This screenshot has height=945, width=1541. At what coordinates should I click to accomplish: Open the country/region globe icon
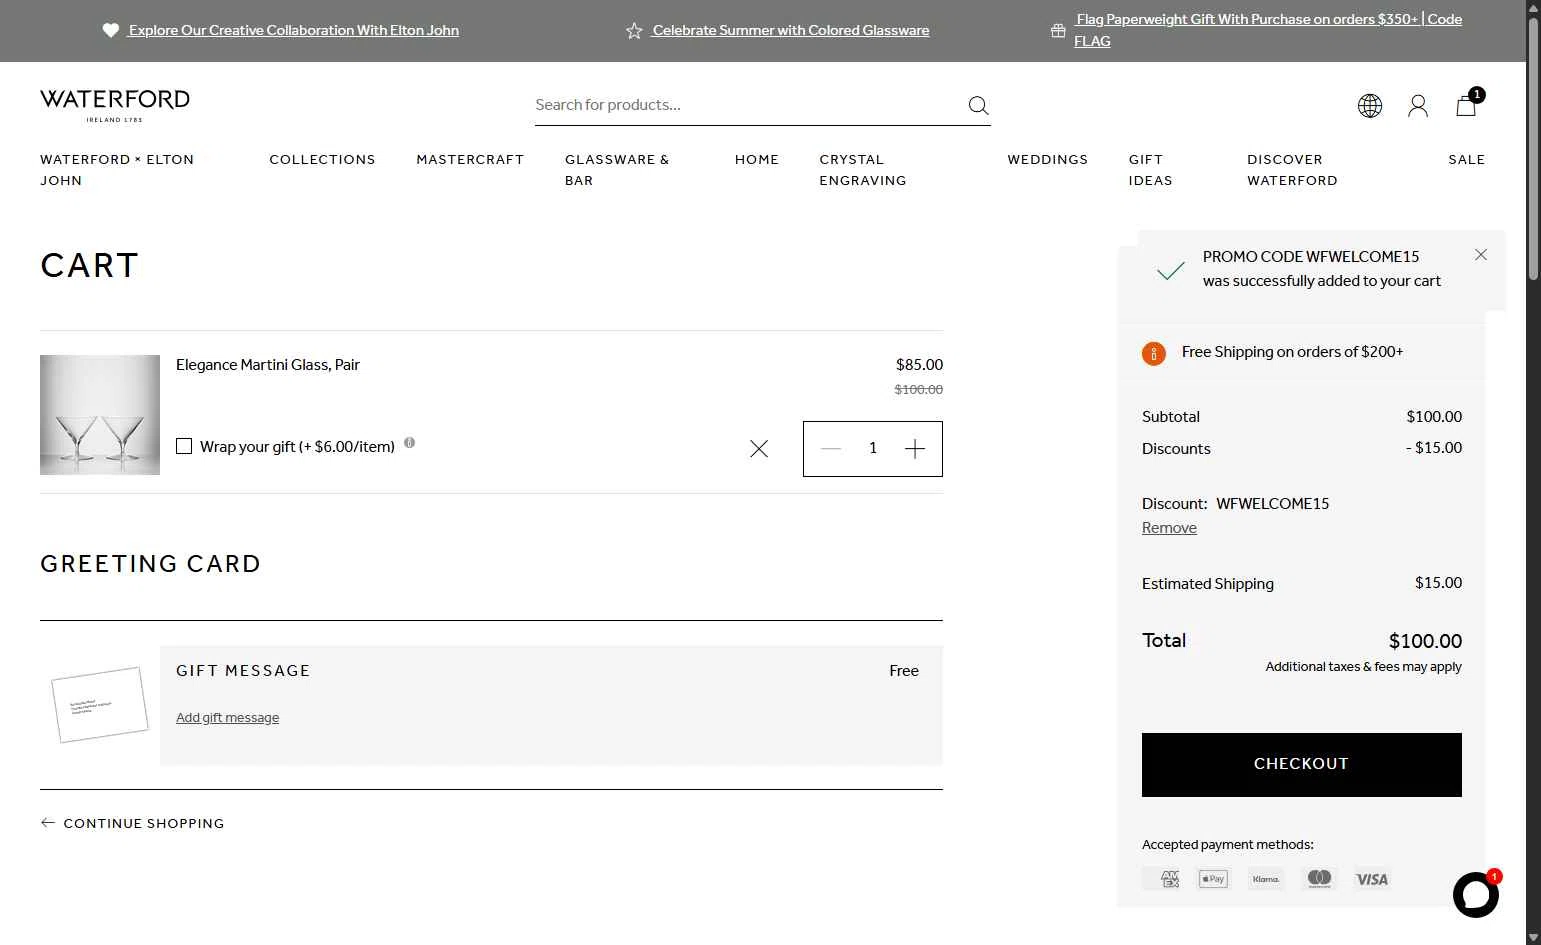tap(1370, 105)
